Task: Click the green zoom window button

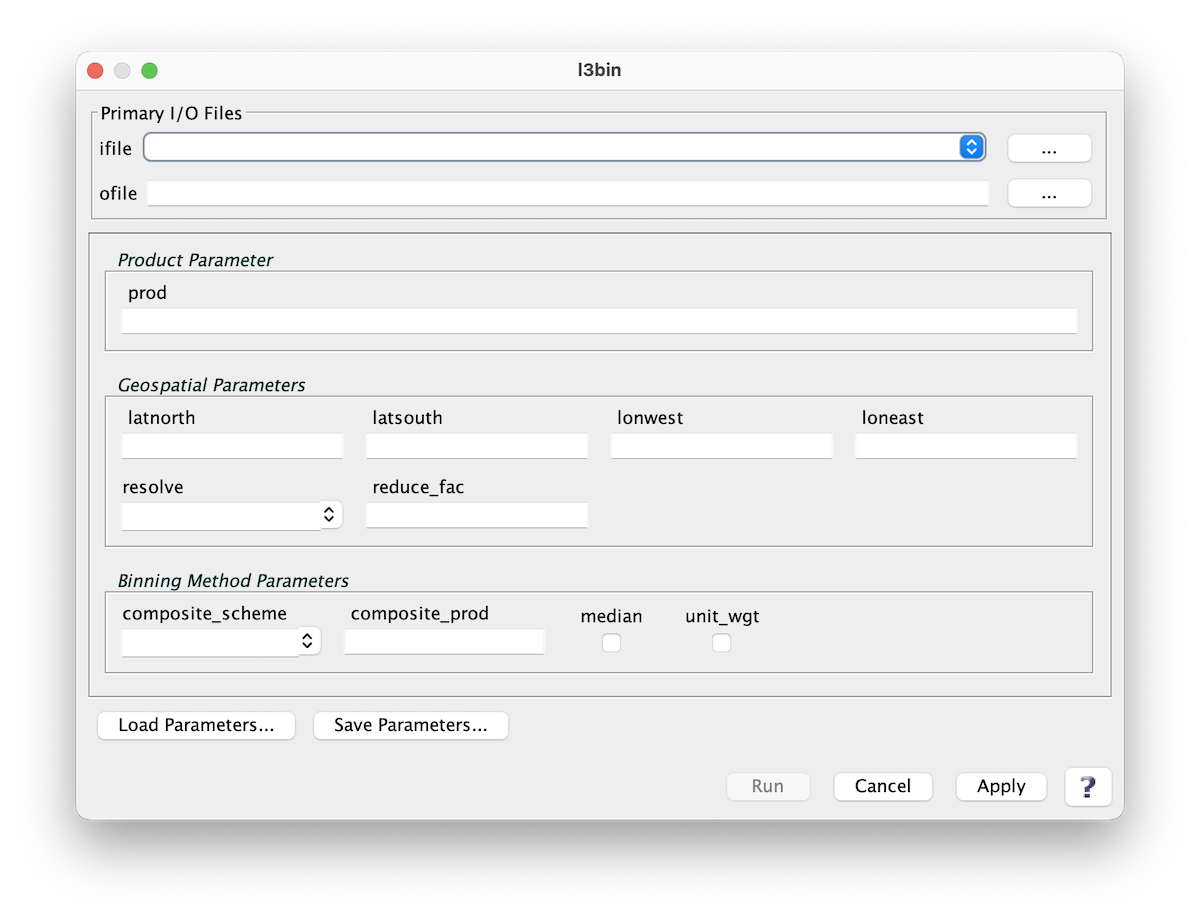Action: tap(149, 71)
